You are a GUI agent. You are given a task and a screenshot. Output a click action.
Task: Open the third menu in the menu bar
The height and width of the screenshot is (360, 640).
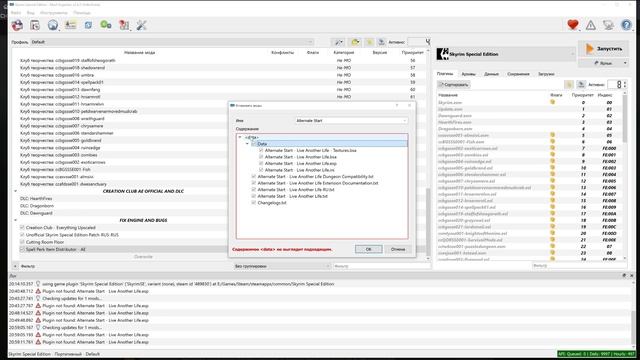(x=53, y=13)
